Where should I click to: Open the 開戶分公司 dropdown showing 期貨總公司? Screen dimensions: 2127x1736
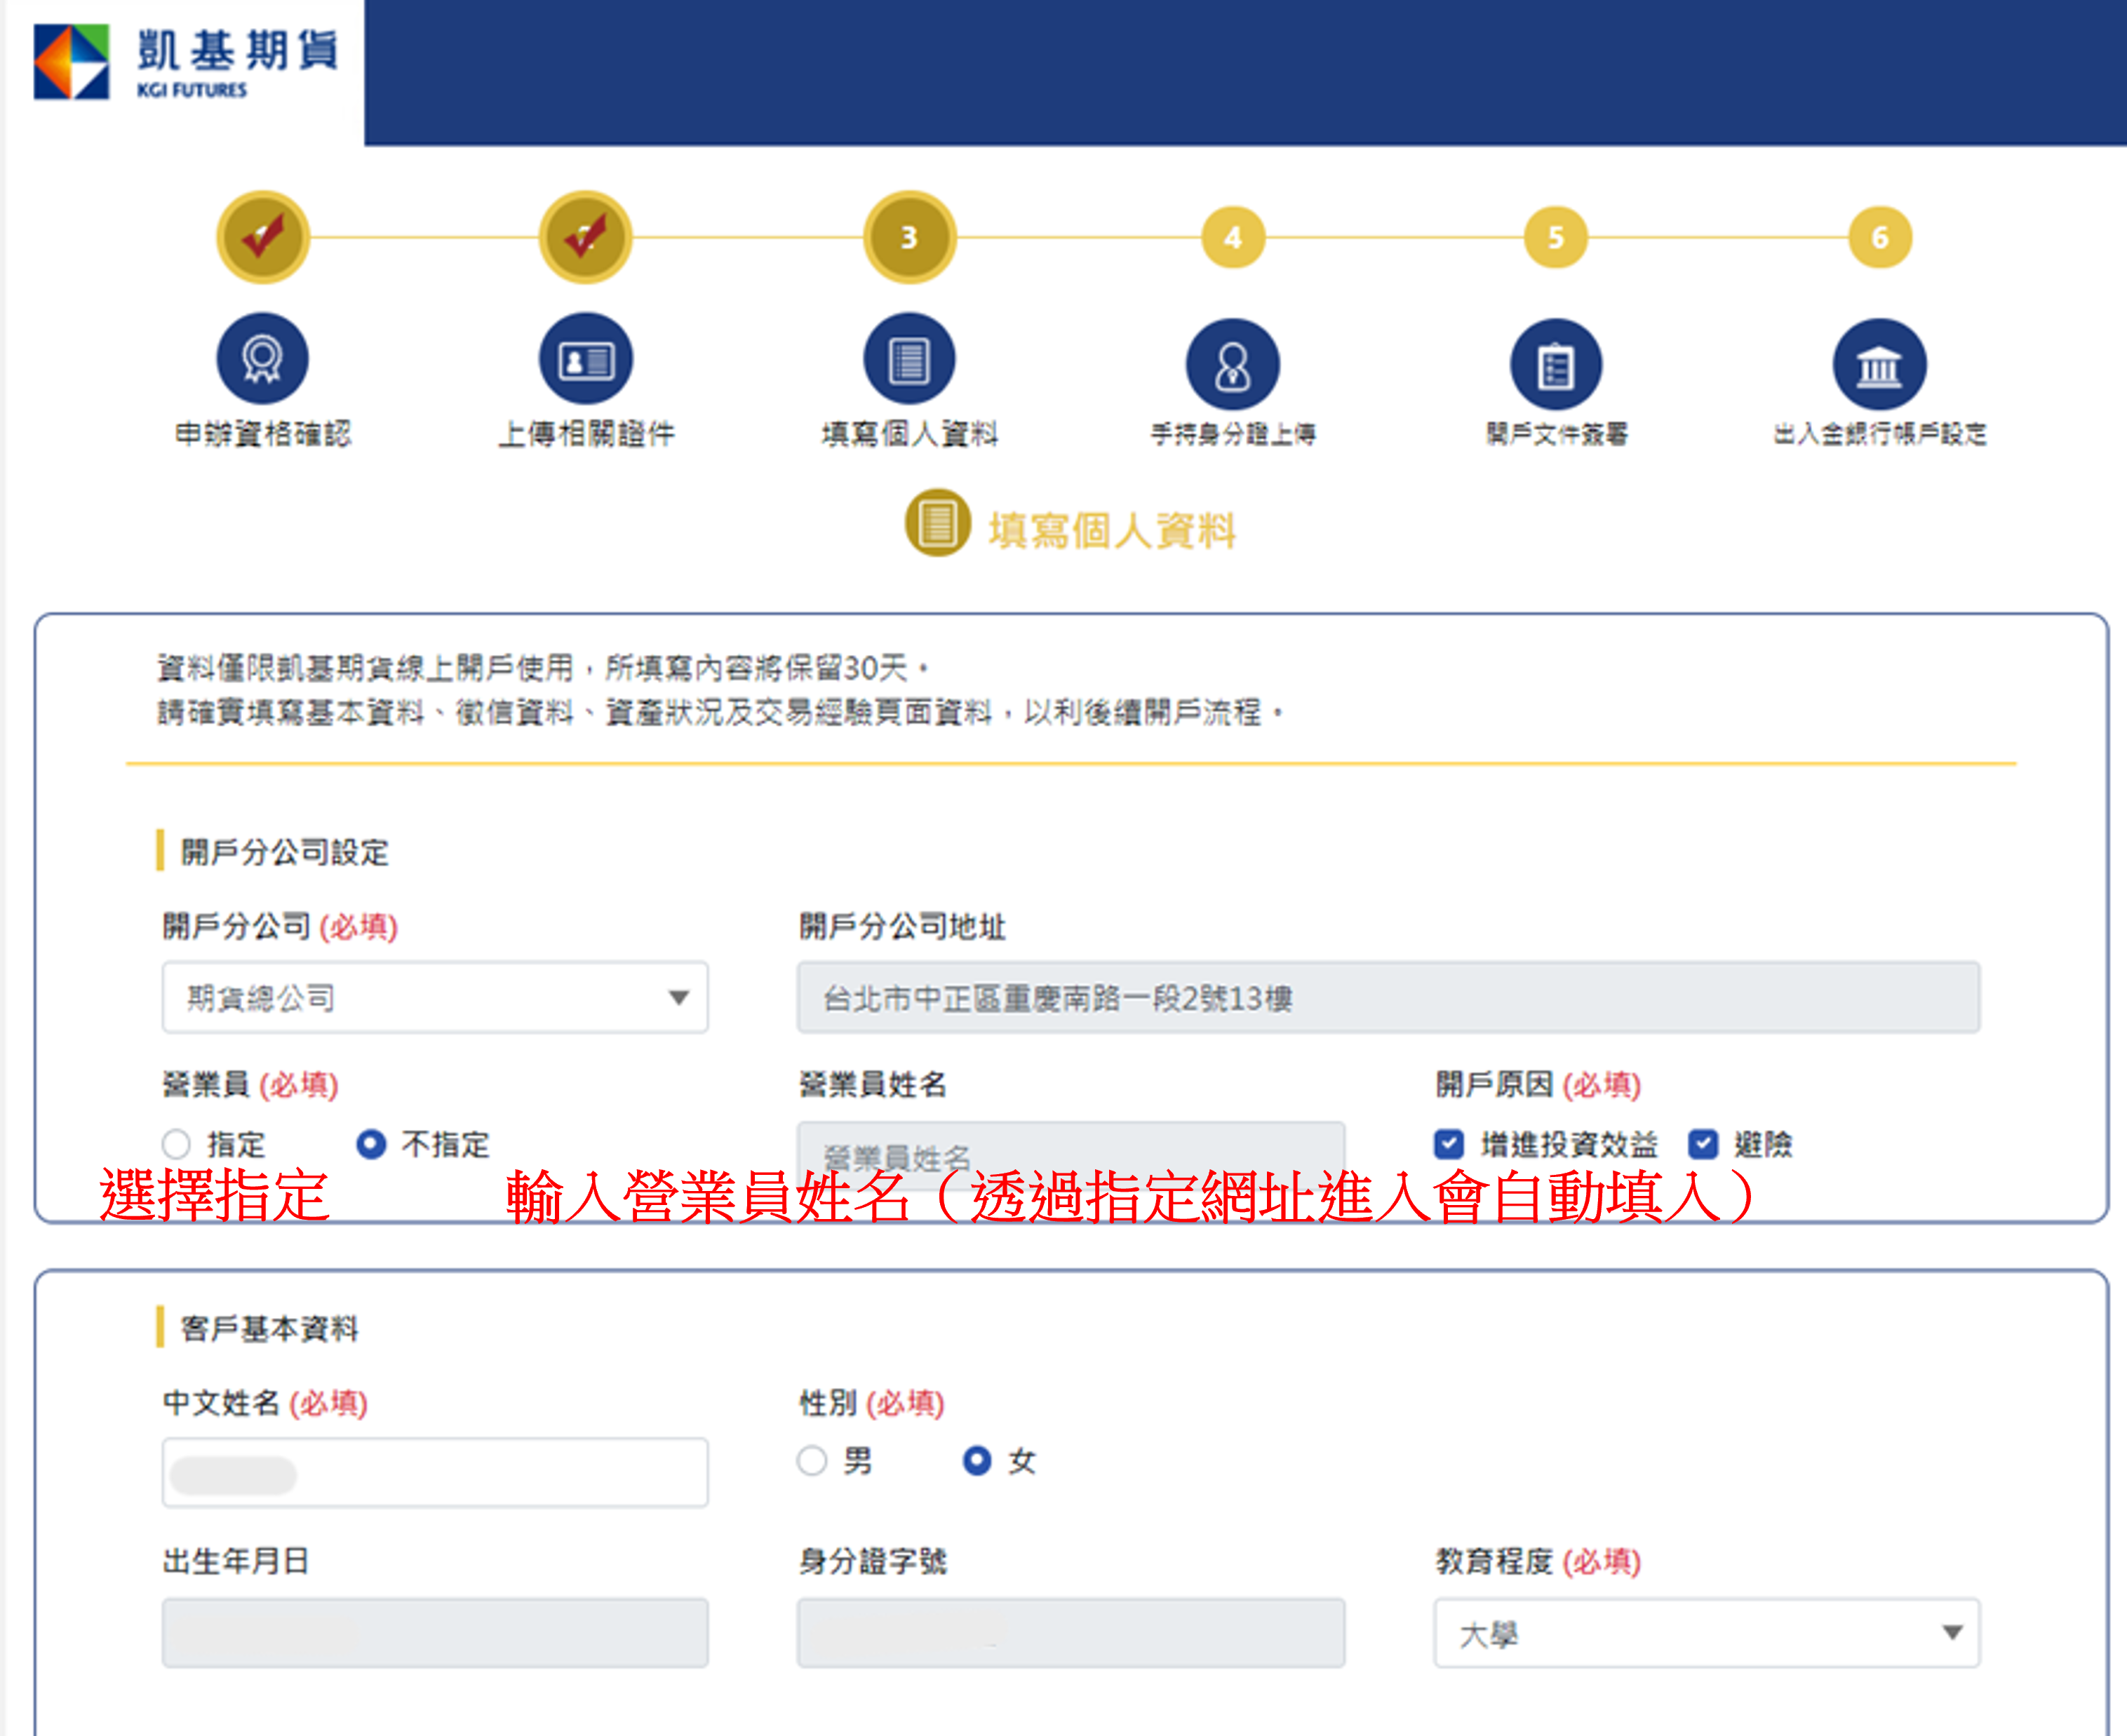[x=435, y=997]
